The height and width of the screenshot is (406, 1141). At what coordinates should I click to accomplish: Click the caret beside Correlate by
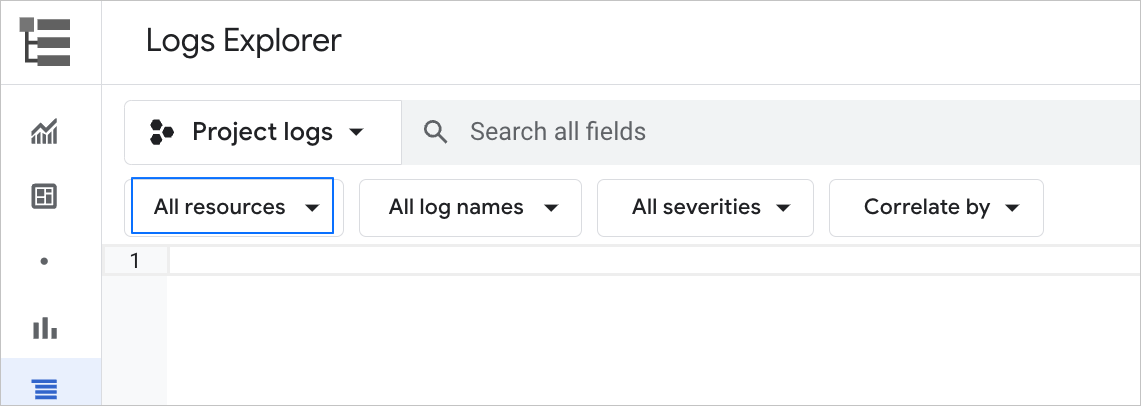click(1012, 208)
